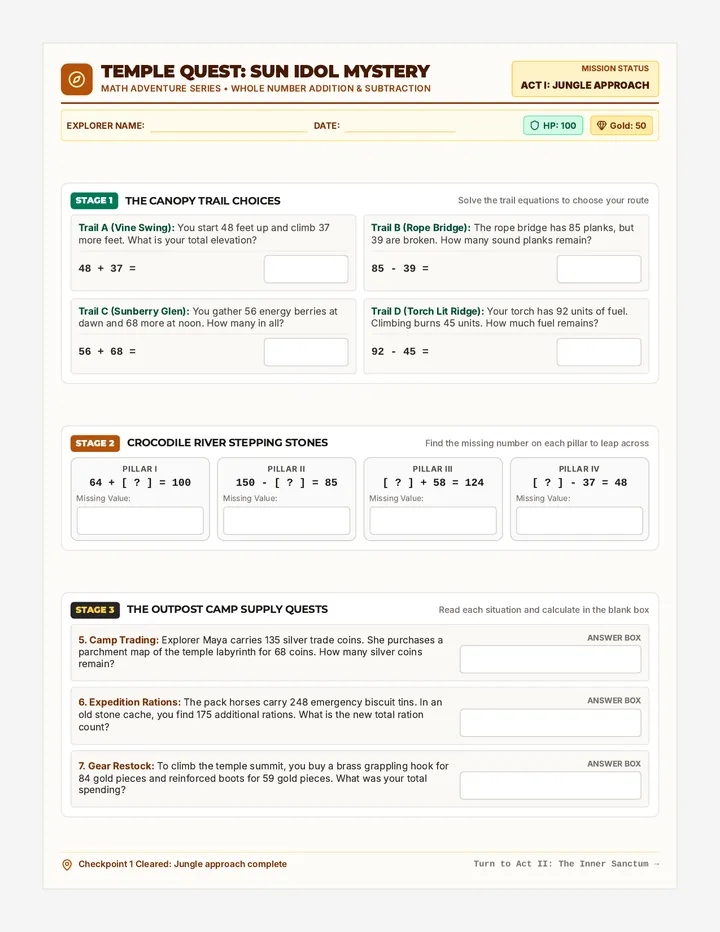This screenshot has height=932, width=720.
Task: Click the Trail A (Vine Swing) label
Action: [x=127, y=228]
